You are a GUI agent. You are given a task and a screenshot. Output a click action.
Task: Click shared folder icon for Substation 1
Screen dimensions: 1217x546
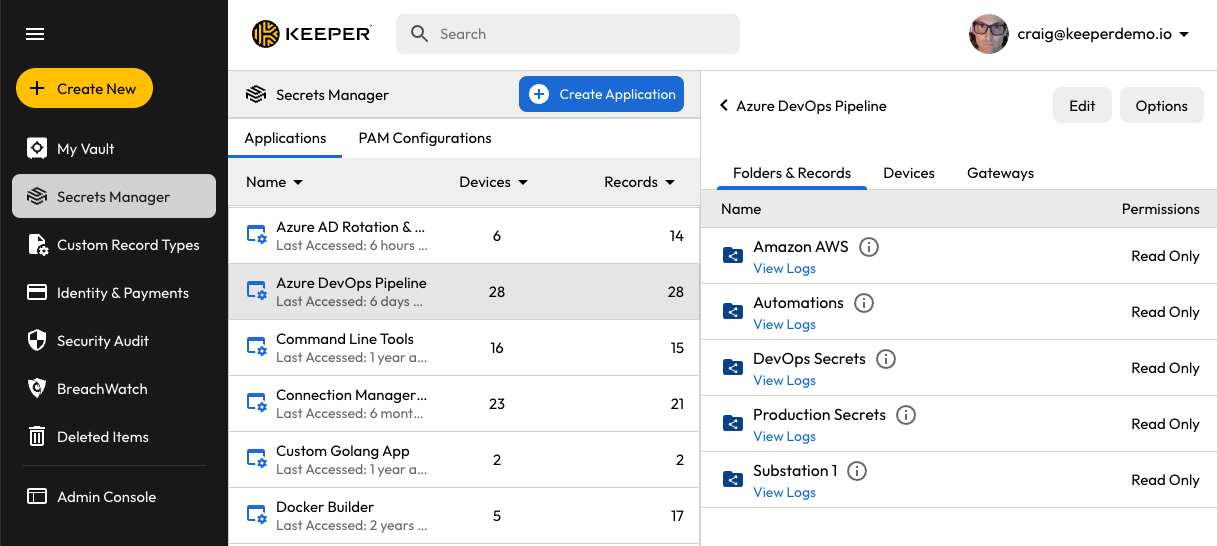[x=733, y=480]
